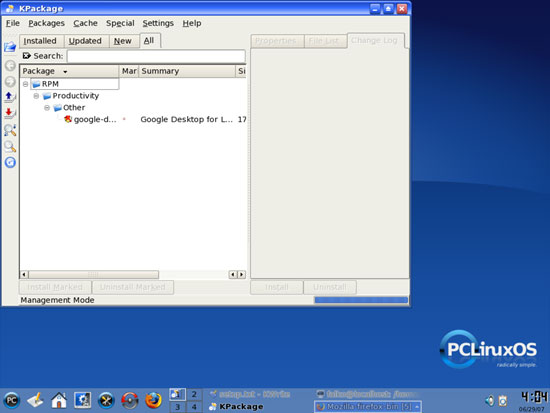Switch to virtual desktop 2 in pager
Screen dimensions: 550x413
(194, 394)
